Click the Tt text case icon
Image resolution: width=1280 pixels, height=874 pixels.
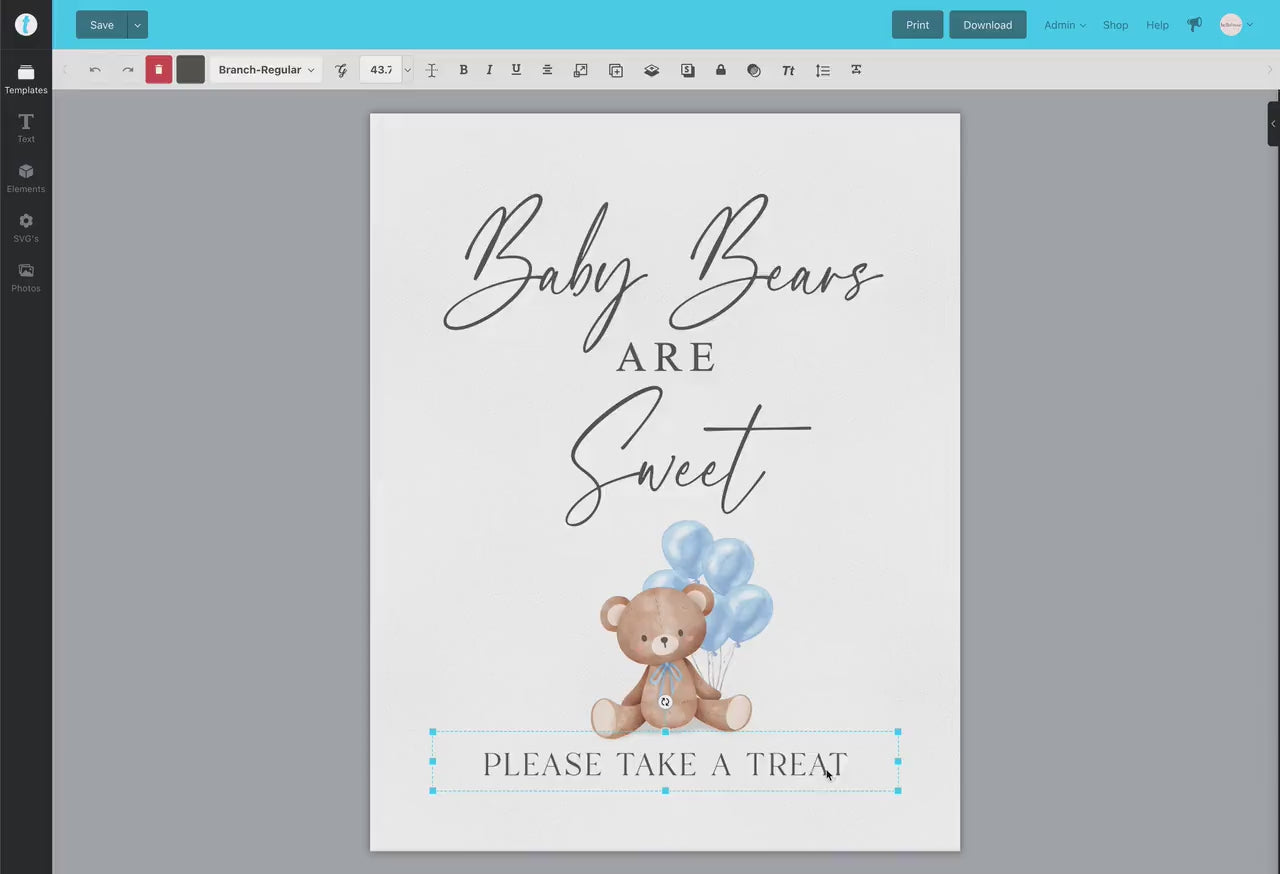pos(788,70)
